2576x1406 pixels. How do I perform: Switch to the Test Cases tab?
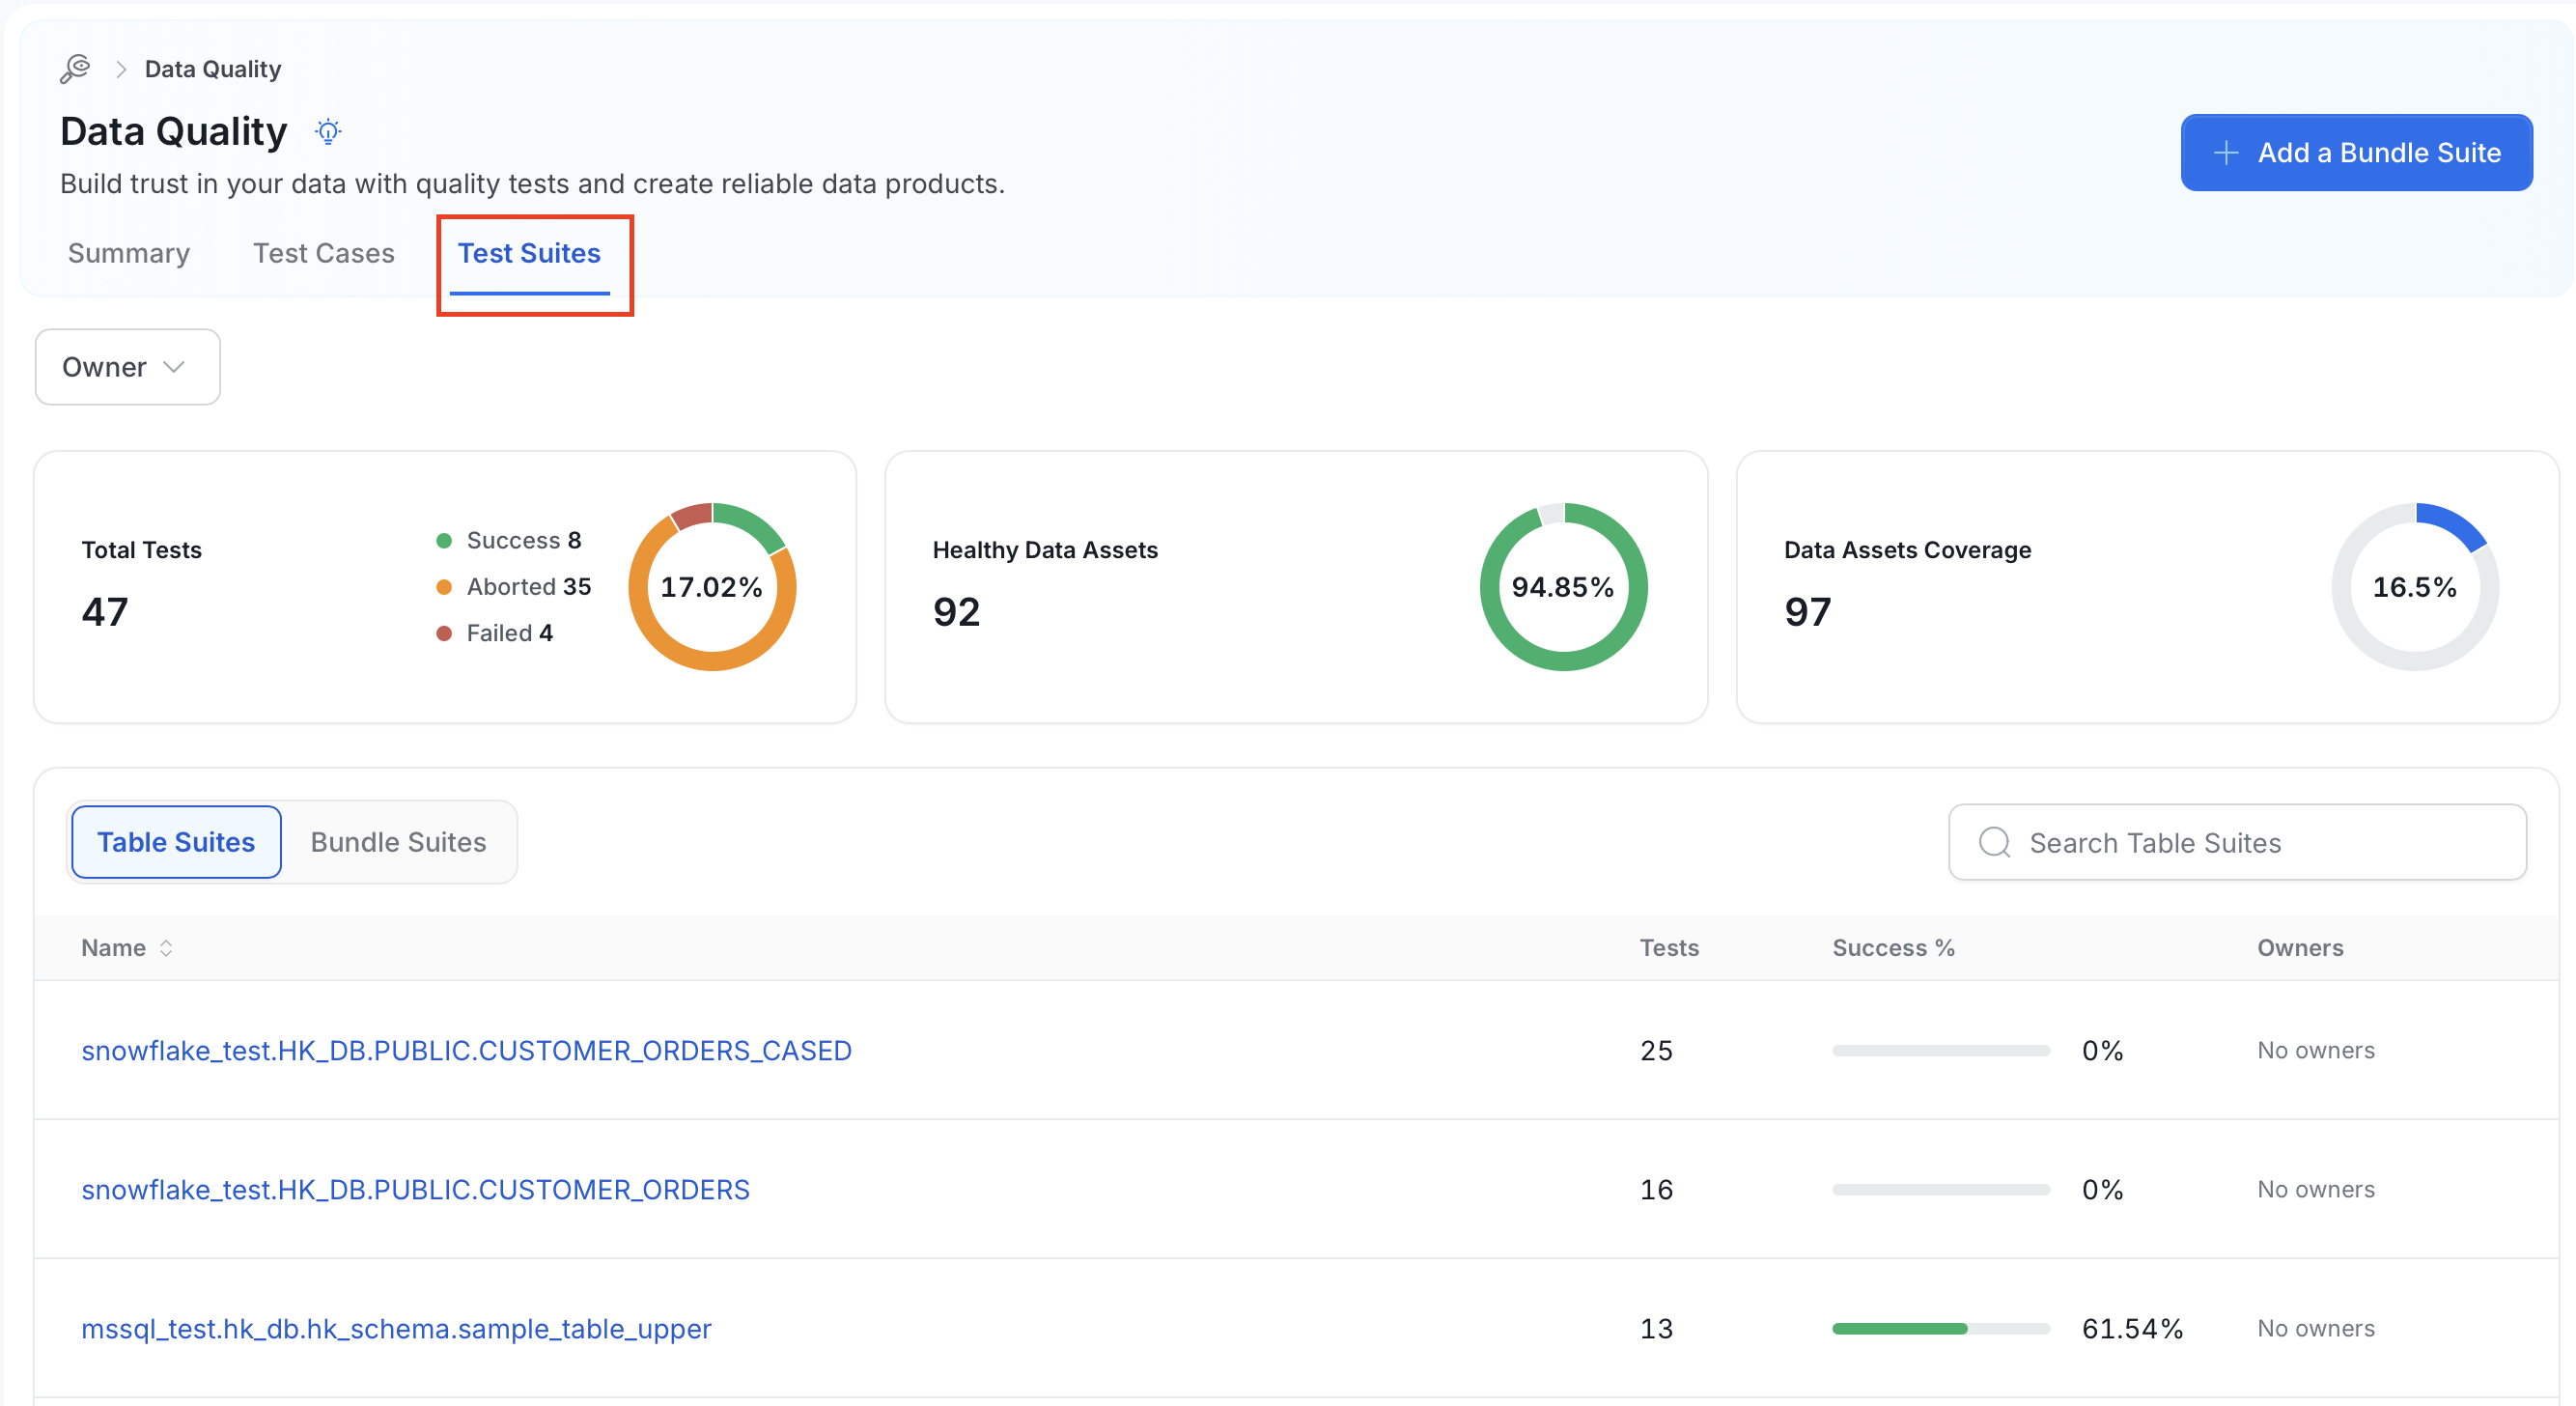tap(324, 253)
